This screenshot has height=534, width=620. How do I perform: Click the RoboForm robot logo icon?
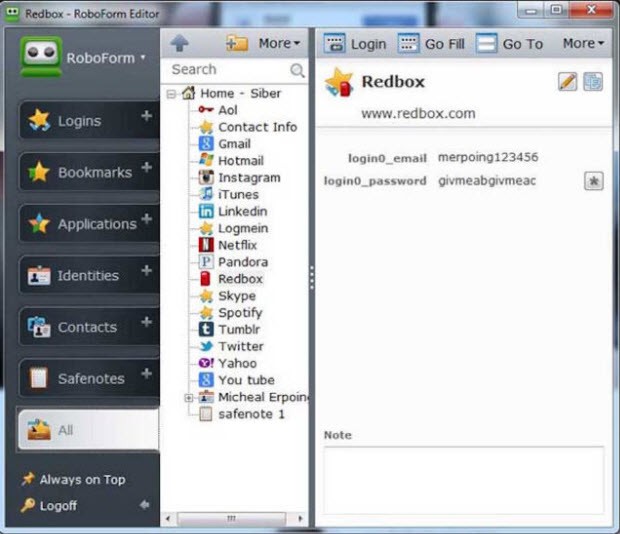41,58
